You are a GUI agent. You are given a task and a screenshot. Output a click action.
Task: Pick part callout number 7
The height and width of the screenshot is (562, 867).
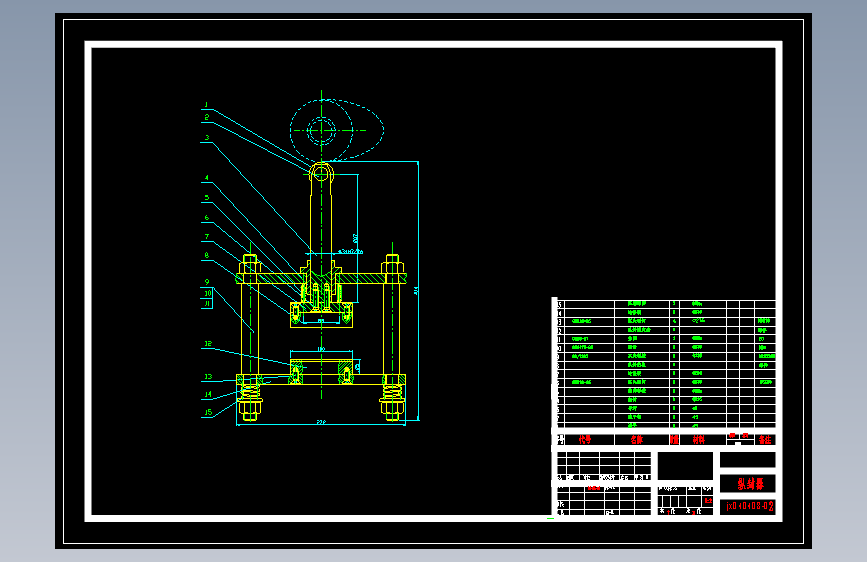(x=207, y=237)
